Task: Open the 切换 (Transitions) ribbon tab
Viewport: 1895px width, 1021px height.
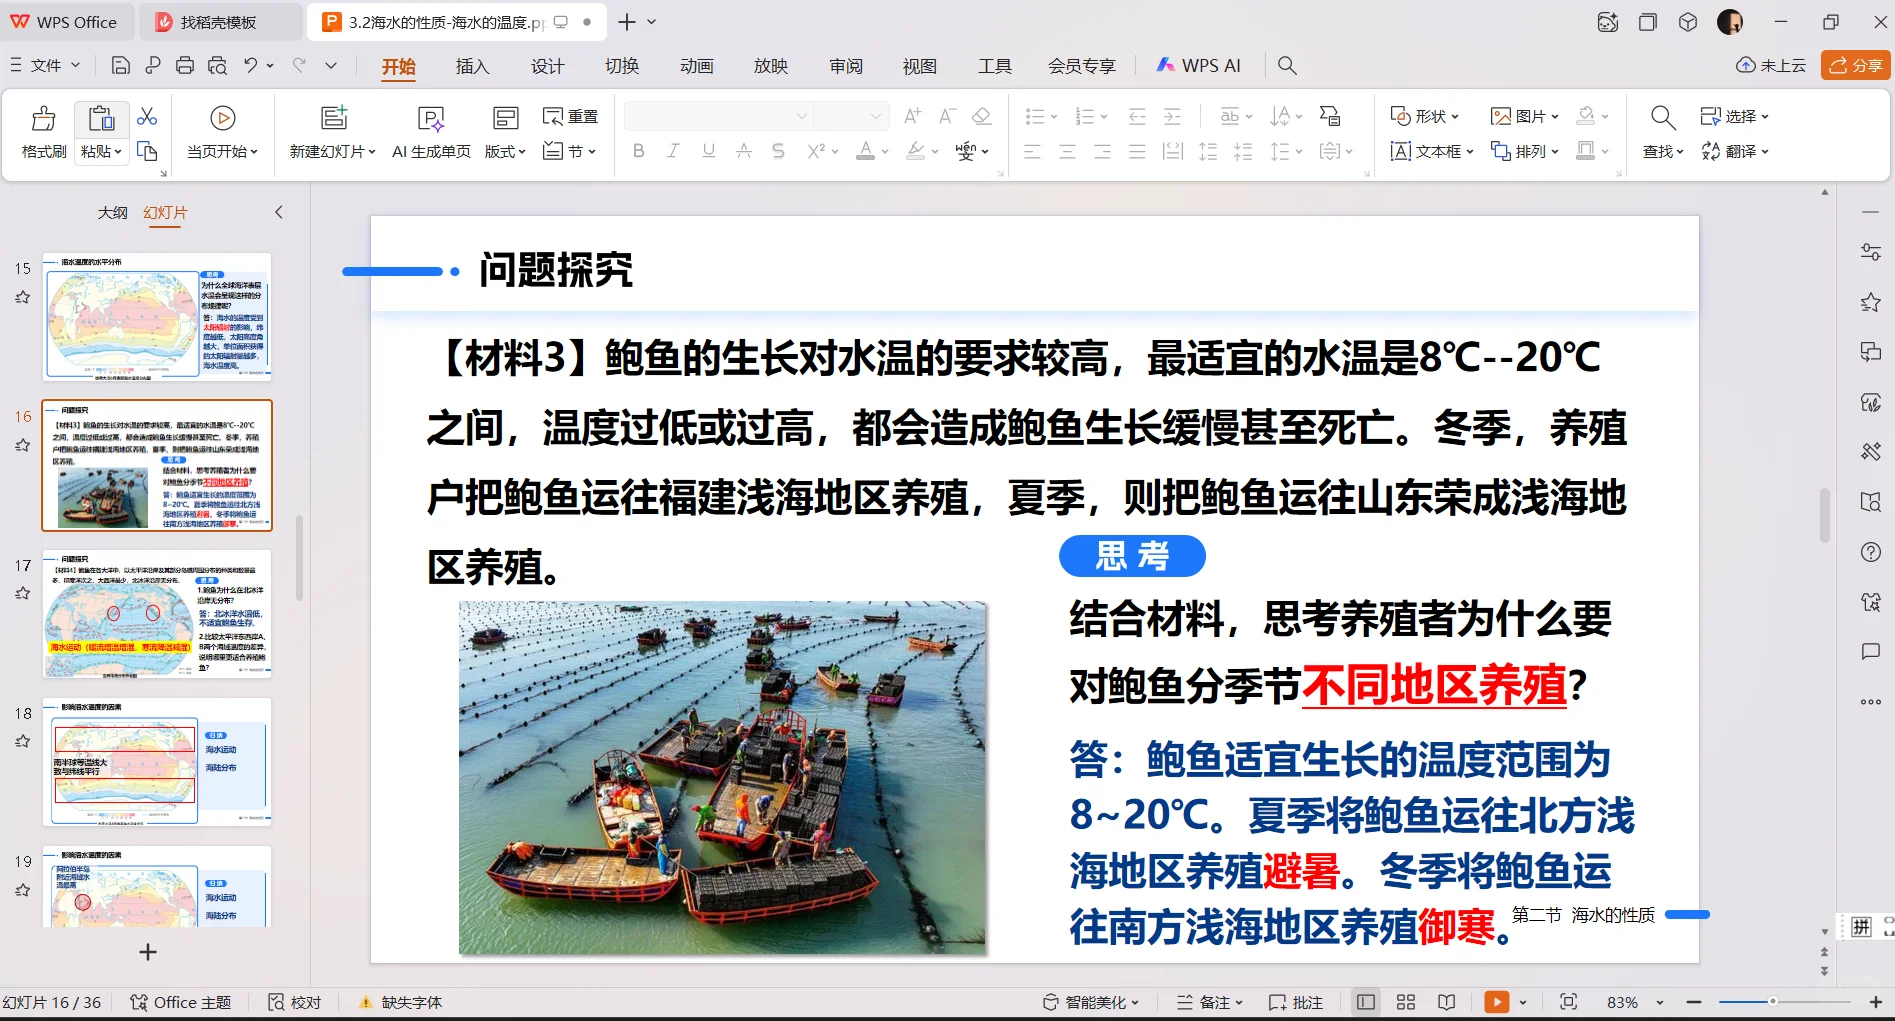Action: tap(622, 66)
